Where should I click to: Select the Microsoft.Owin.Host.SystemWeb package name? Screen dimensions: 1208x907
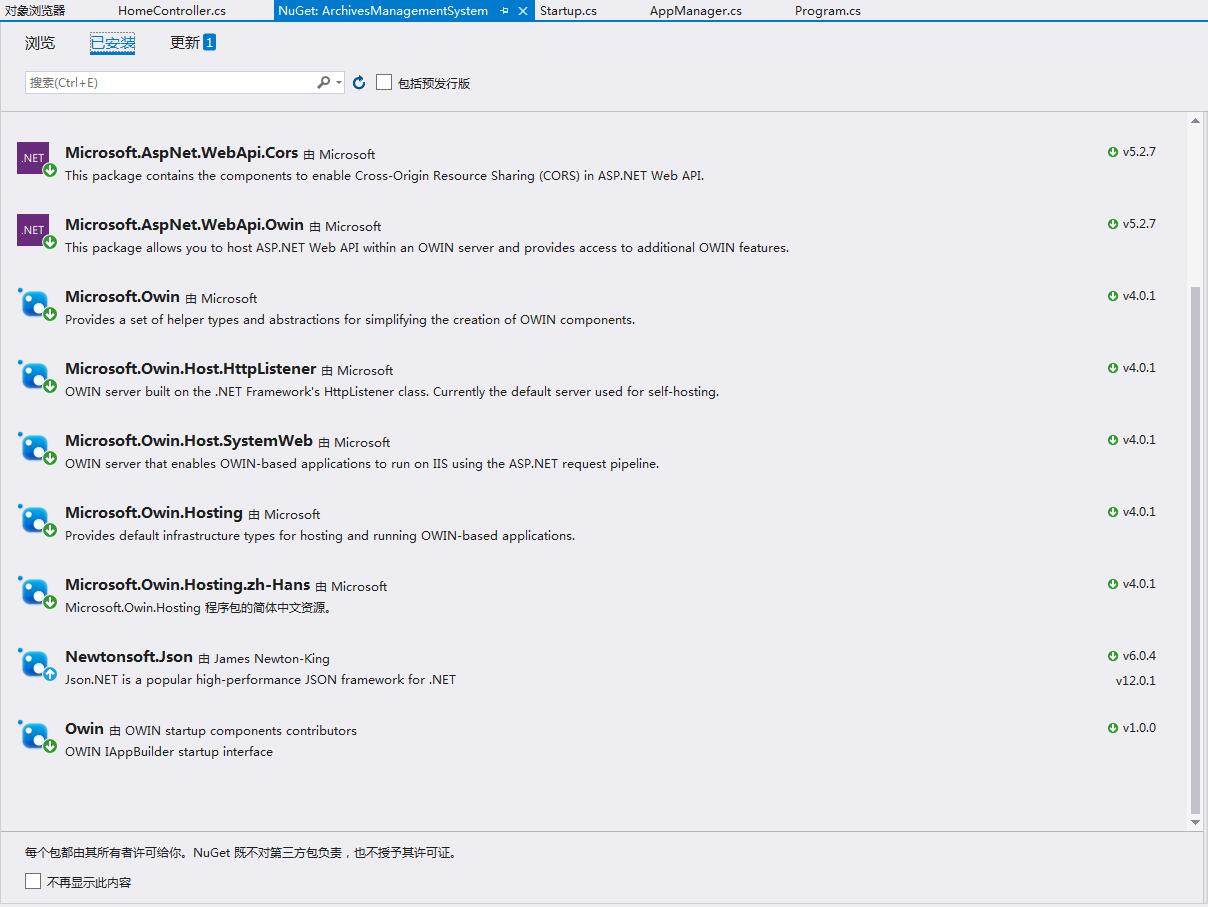[189, 441]
